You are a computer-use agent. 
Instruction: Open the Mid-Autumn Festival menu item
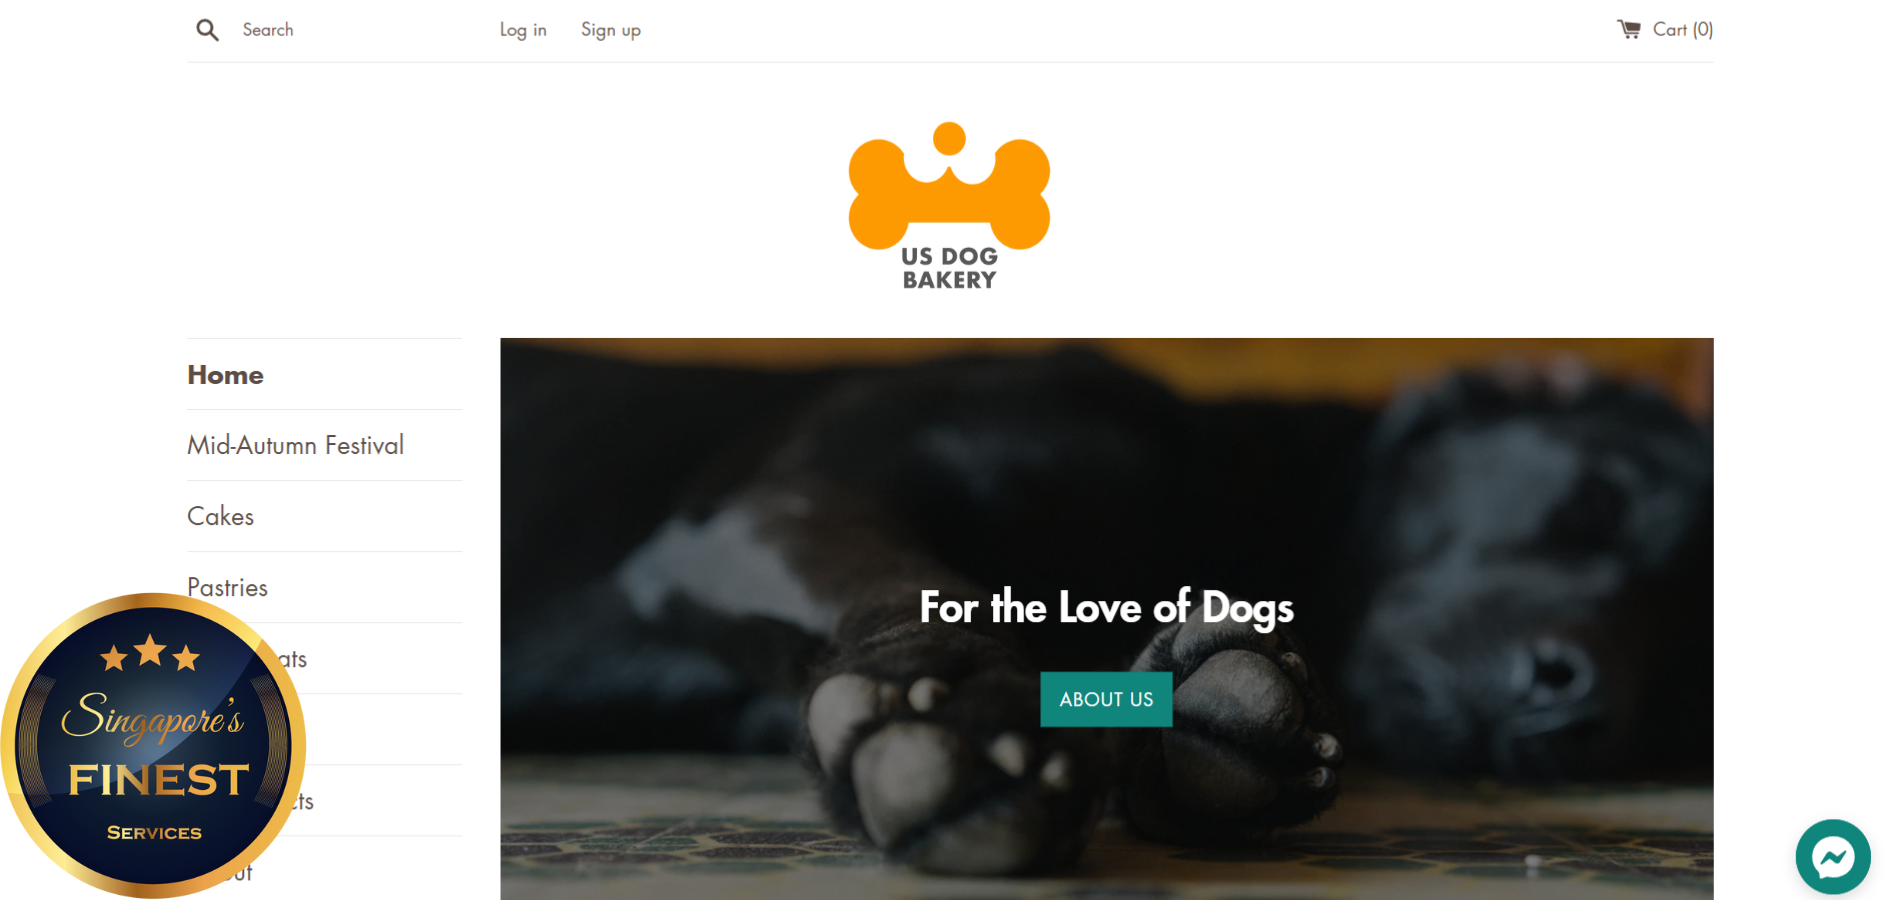(295, 445)
